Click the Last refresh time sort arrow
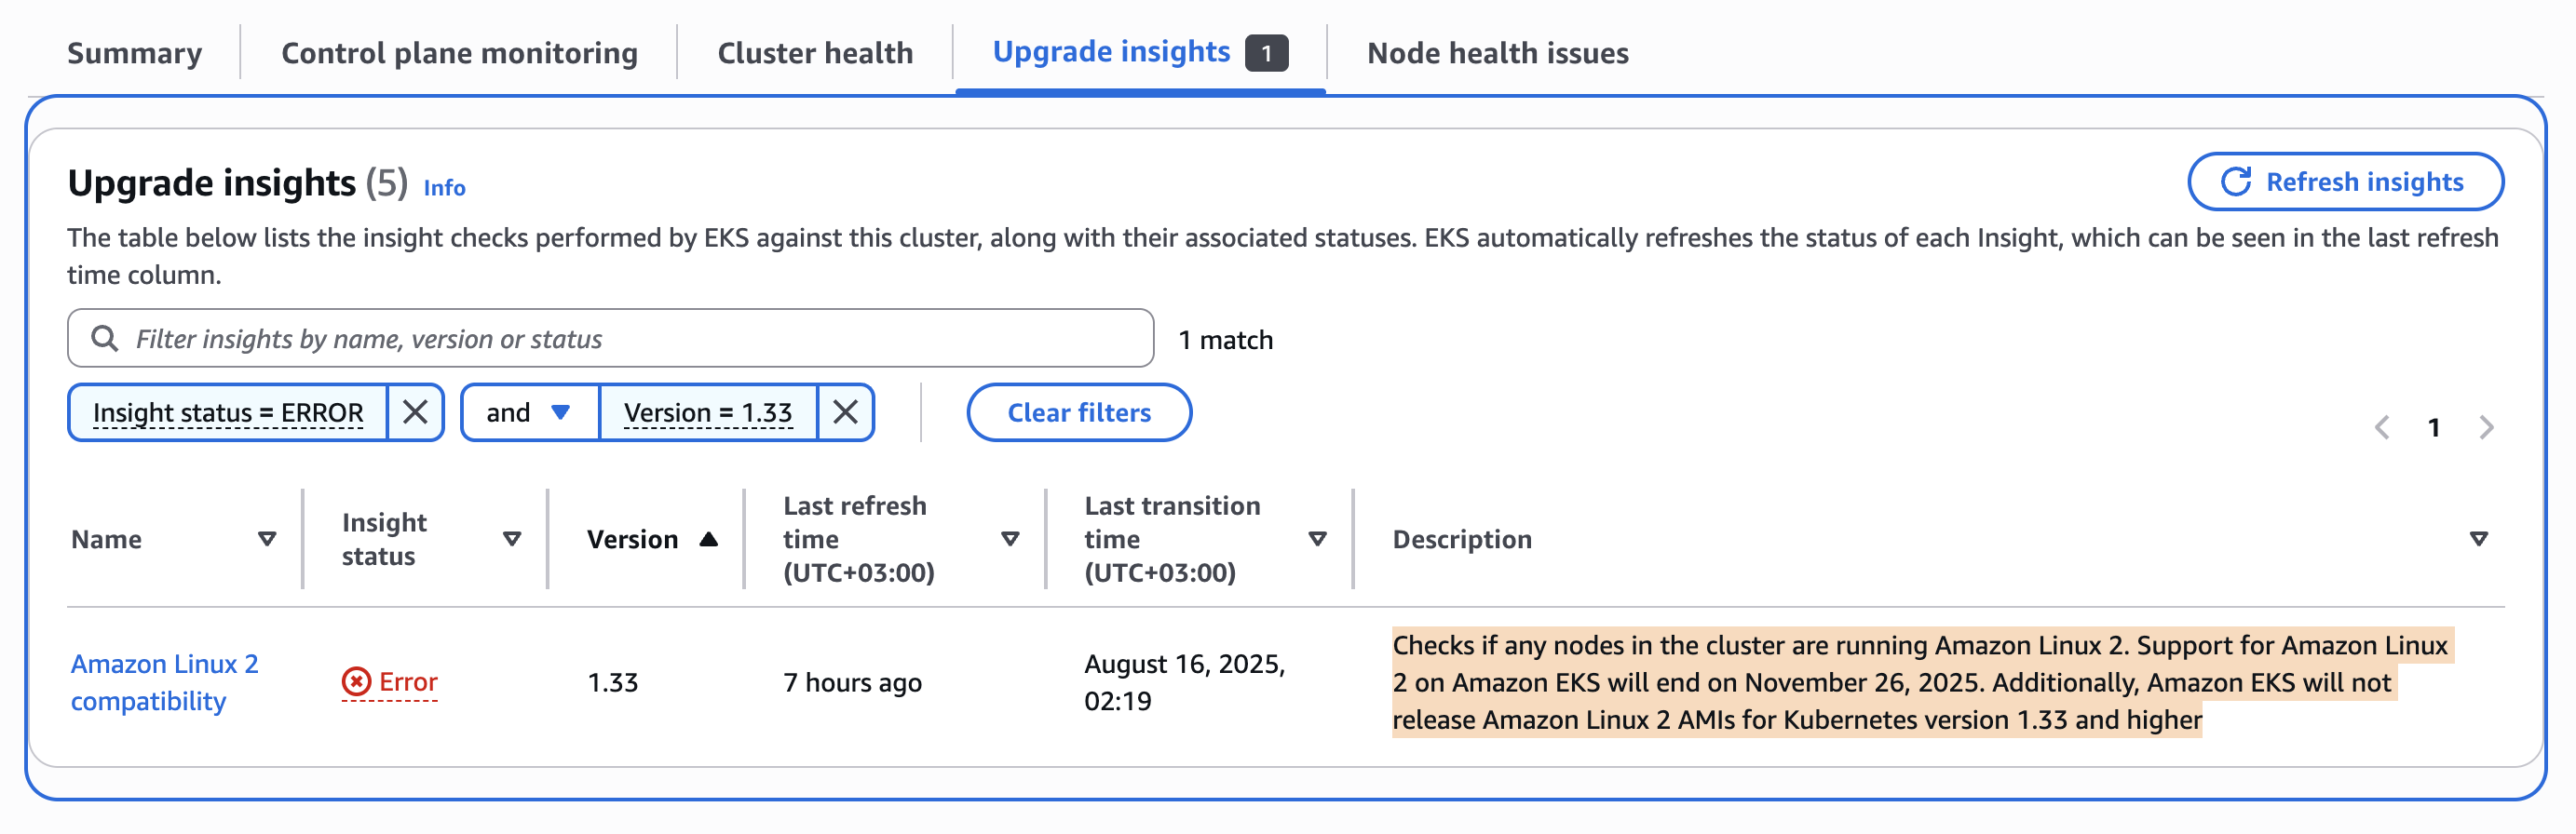The image size is (2576, 834). [x=1009, y=539]
